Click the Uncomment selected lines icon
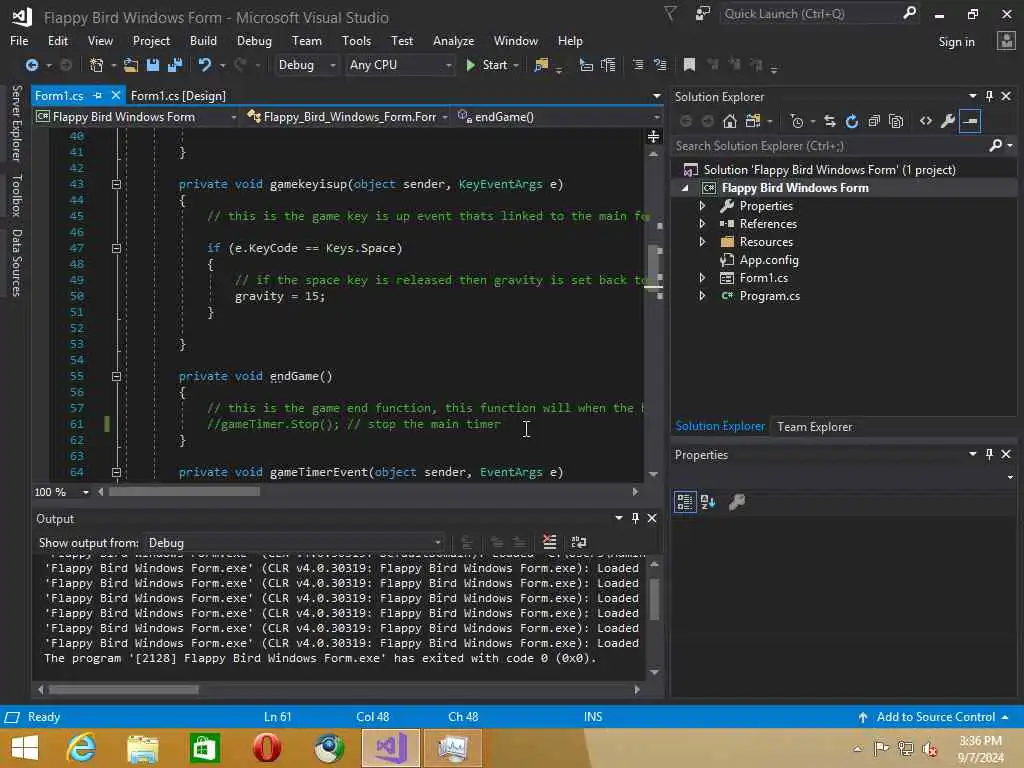Screen dimensions: 1024x768 (x=660, y=65)
